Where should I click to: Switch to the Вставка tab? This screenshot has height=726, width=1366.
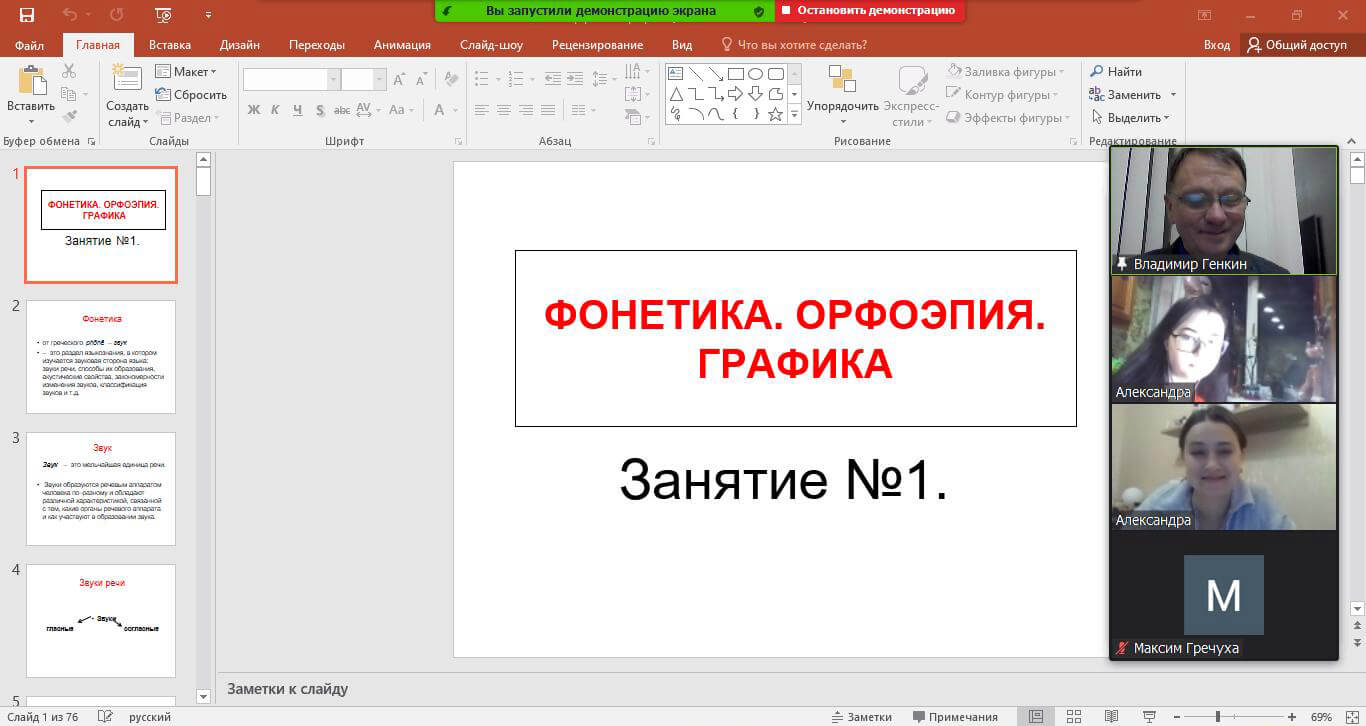170,45
